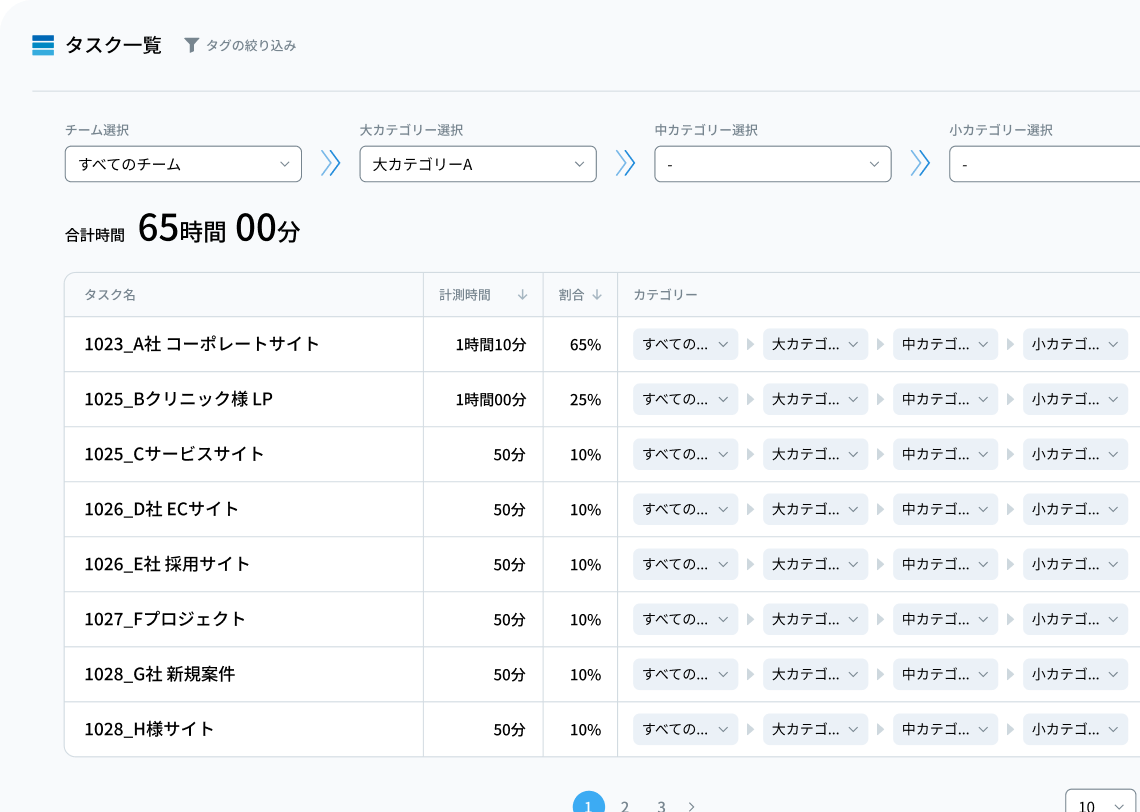1140x812 pixels.
Task: Click blue chevron before 中カテゴリー選択
Action: point(625,163)
